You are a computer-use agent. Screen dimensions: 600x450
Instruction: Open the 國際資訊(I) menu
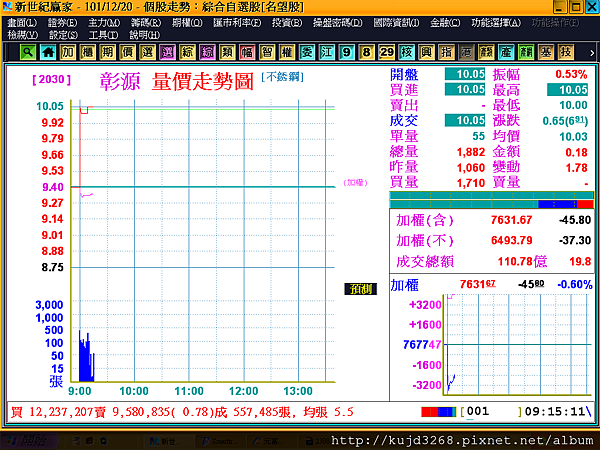[396, 23]
